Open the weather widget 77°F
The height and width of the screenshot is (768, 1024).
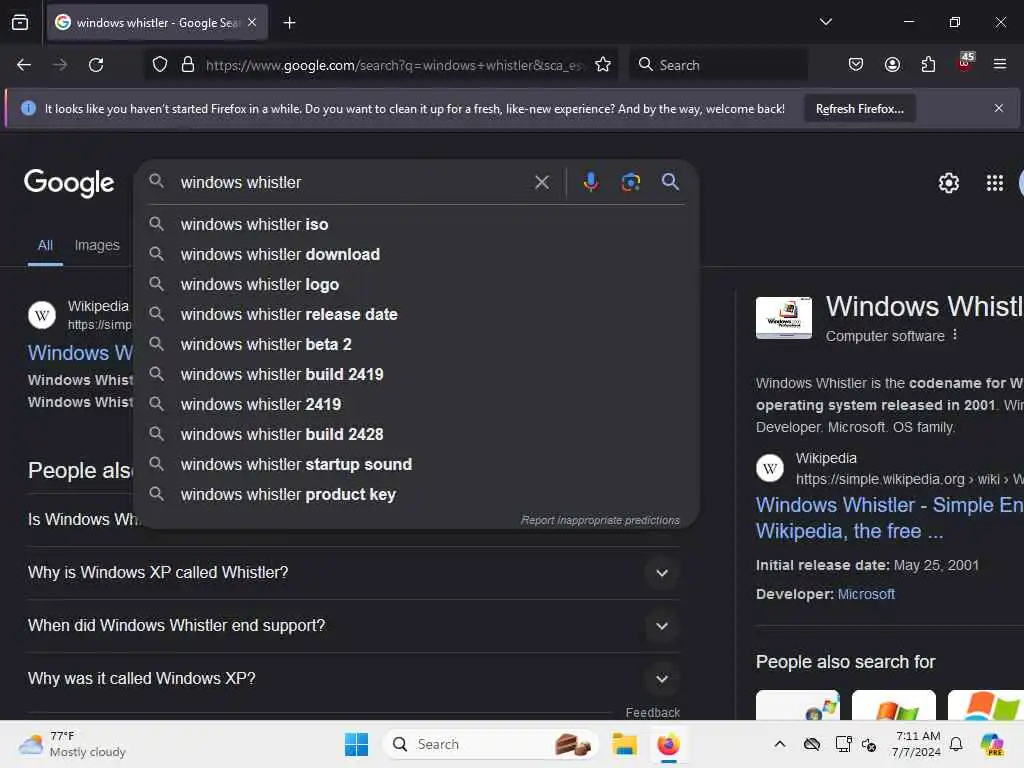[72, 744]
